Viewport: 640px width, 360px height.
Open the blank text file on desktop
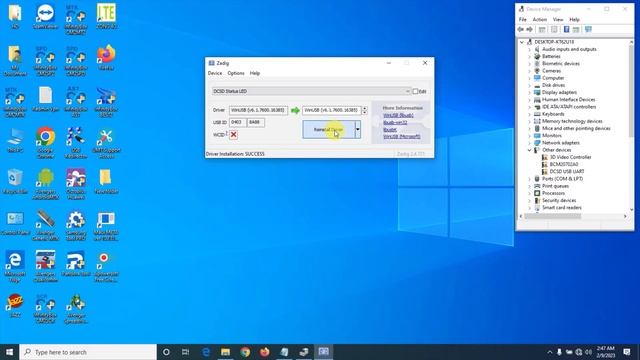pos(45,99)
